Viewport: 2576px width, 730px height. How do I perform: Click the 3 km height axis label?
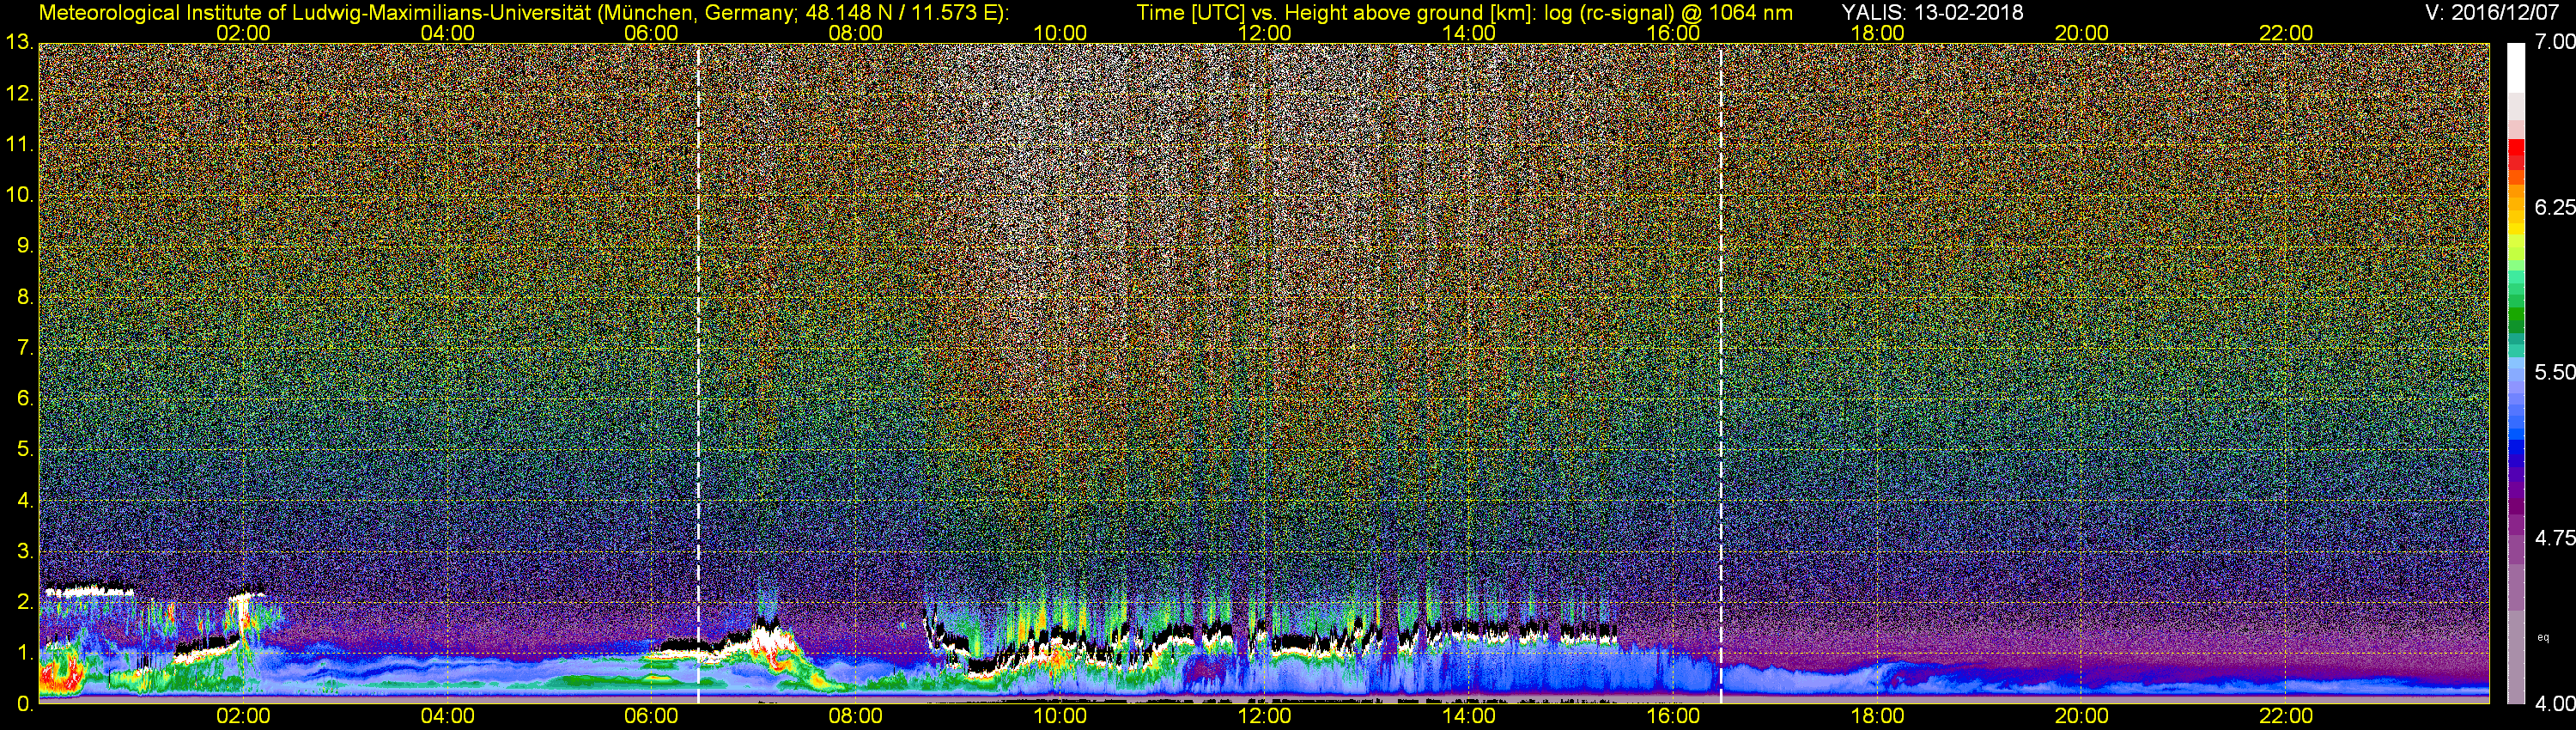(x=24, y=551)
